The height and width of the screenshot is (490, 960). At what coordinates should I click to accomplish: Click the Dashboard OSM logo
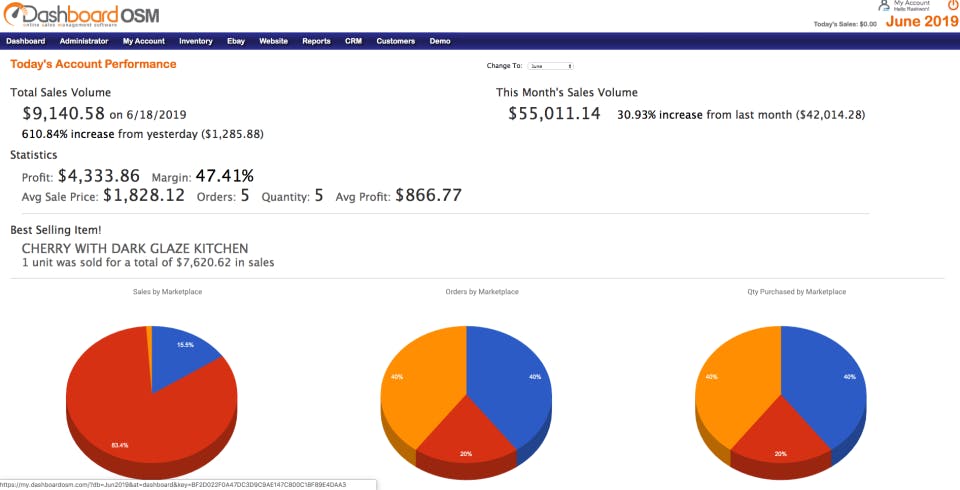[x=82, y=15]
